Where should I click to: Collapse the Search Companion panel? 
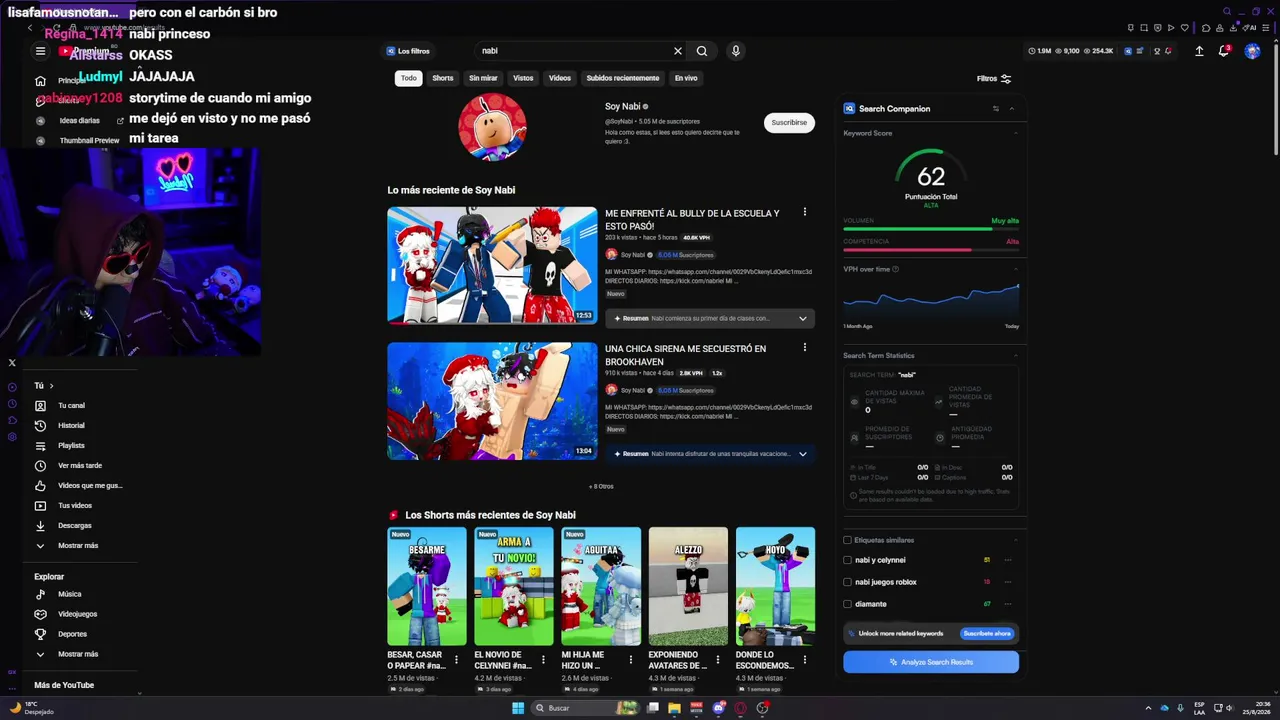click(1012, 108)
